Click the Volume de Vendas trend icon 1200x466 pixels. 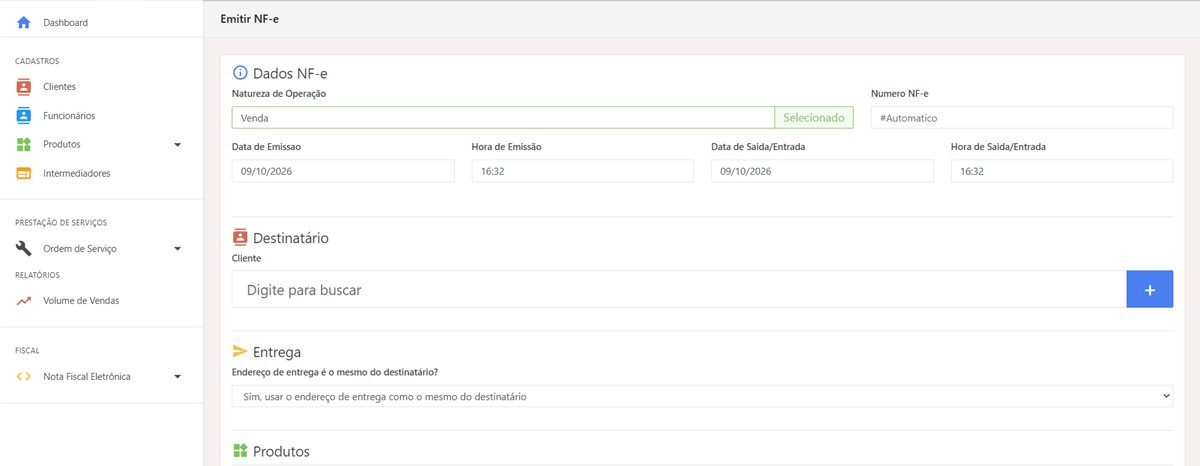click(24, 301)
